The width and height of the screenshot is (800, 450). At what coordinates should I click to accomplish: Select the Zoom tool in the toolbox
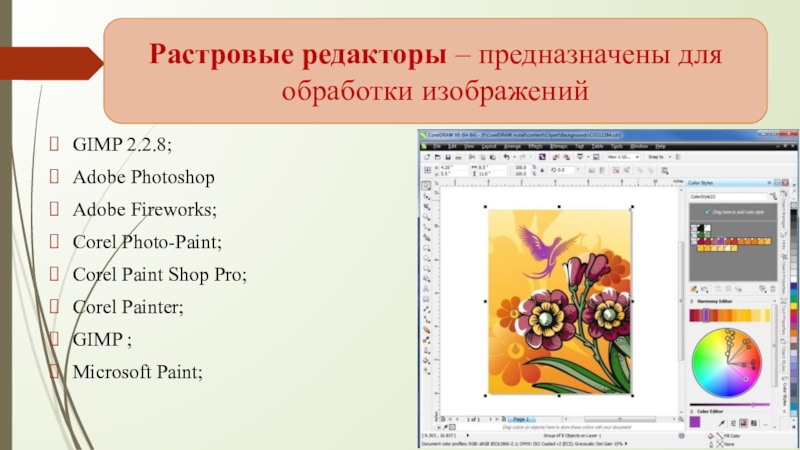[x=426, y=217]
